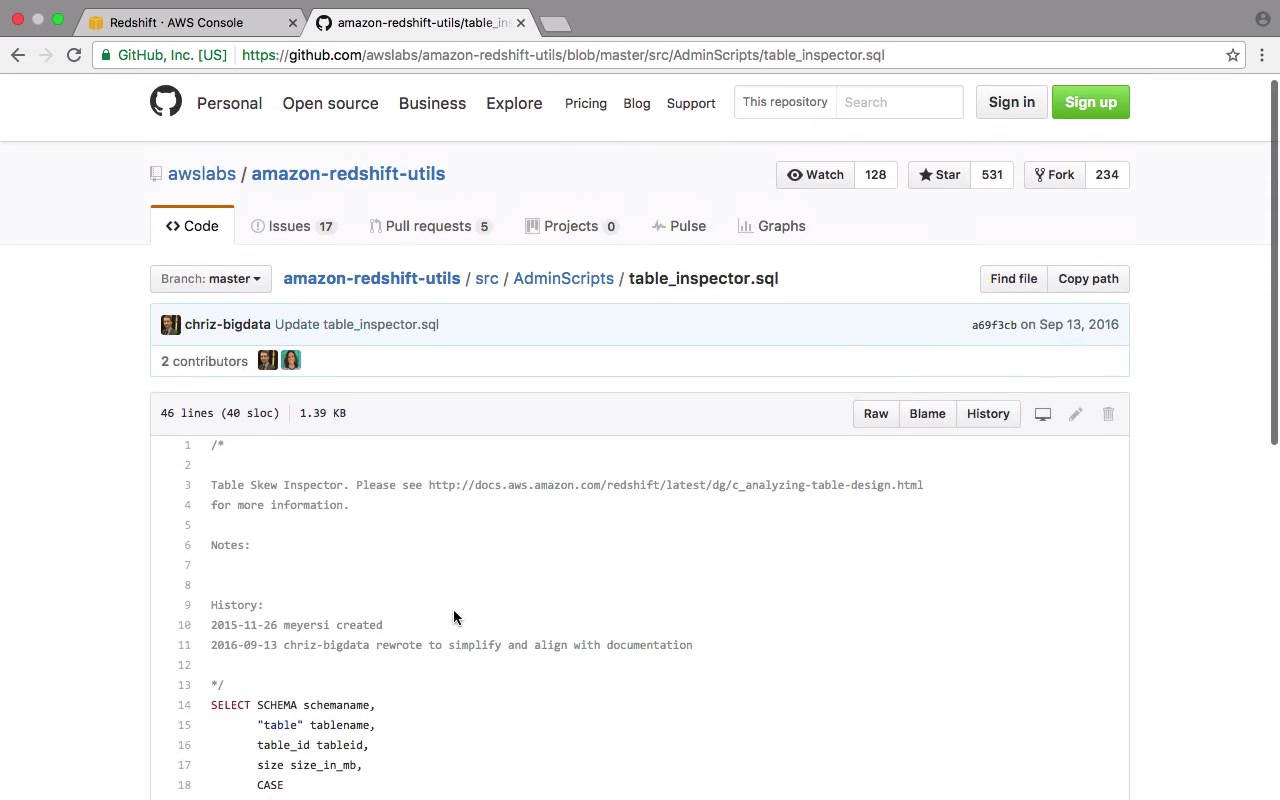This screenshot has width=1280, height=800.
Task: Open the Update table_inspector.sql commit message
Action: pyautogui.click(x=357, y=325)
